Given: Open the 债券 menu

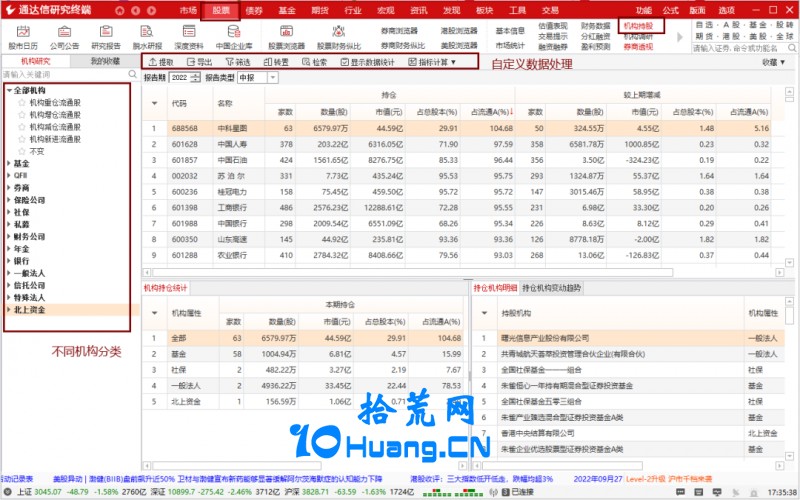Looking at the screenshot, I should 254,10.
